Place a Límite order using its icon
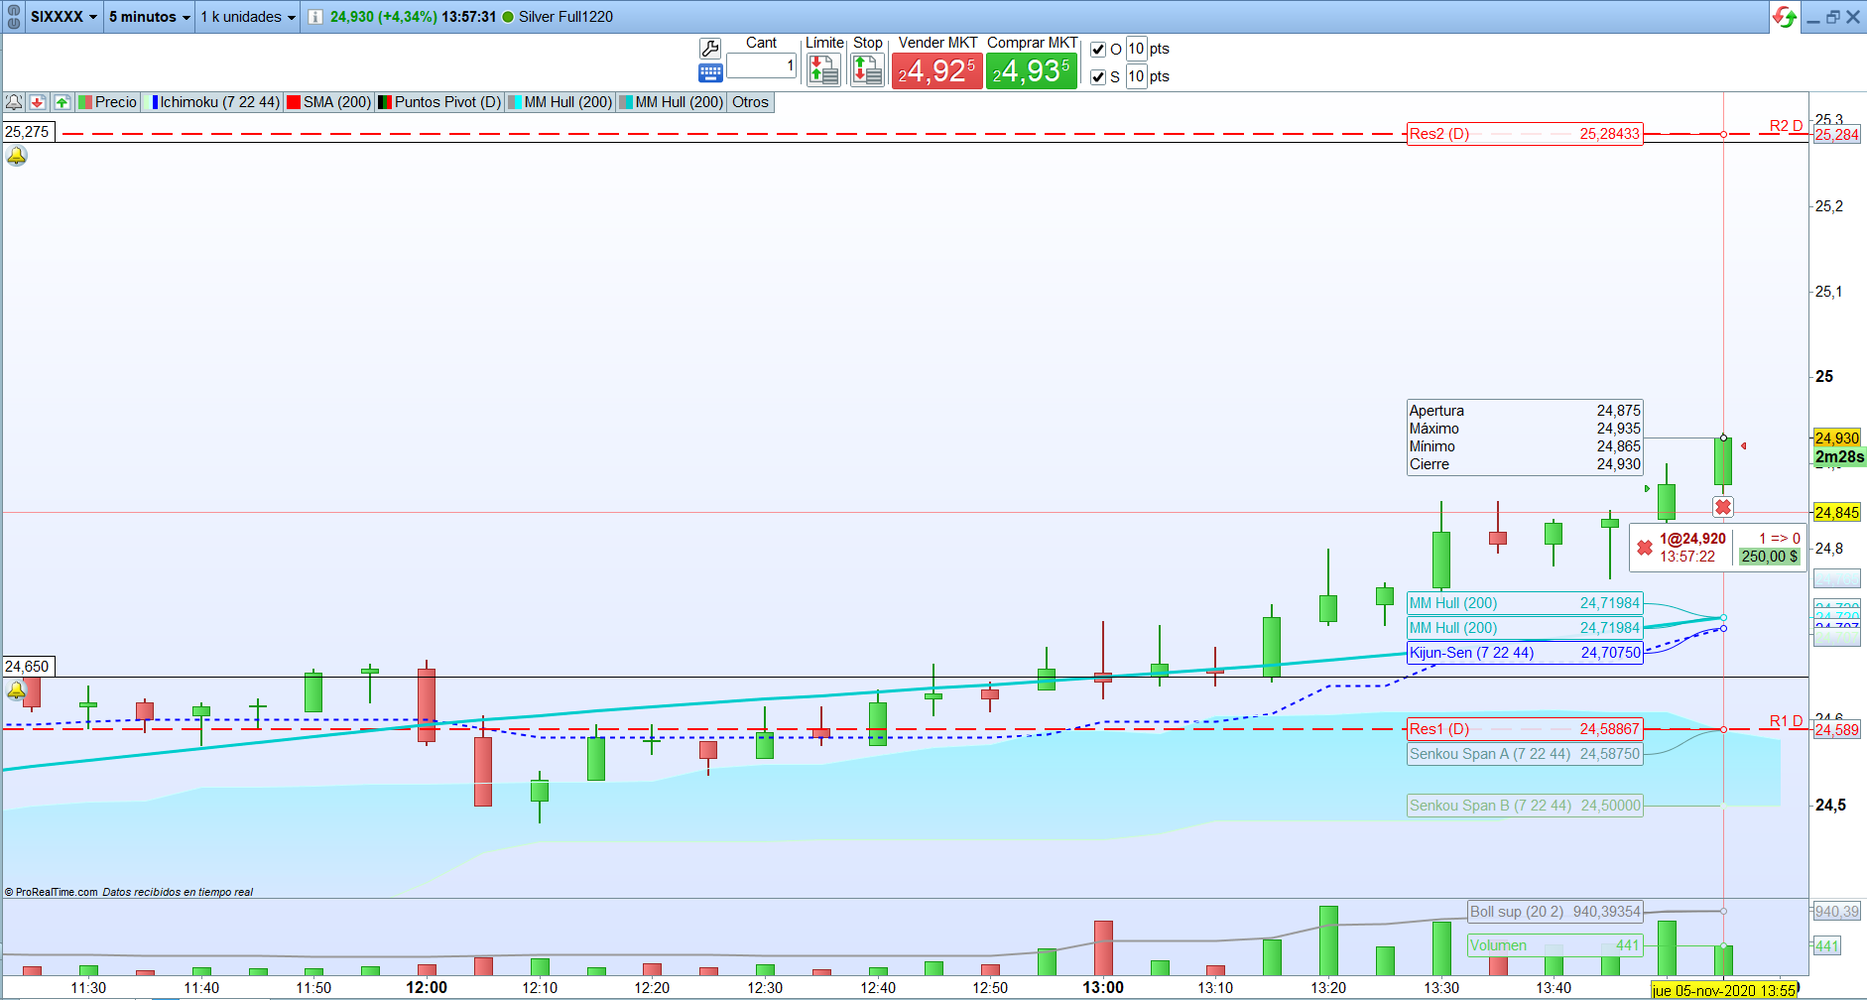This screenshot has width=1867, height=1000. pos(824,70)
